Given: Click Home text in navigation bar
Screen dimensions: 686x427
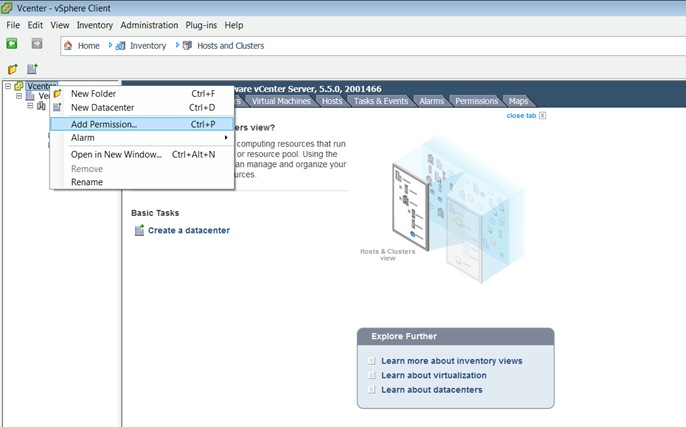Looking at the screenshot, I should pos(88,46).
